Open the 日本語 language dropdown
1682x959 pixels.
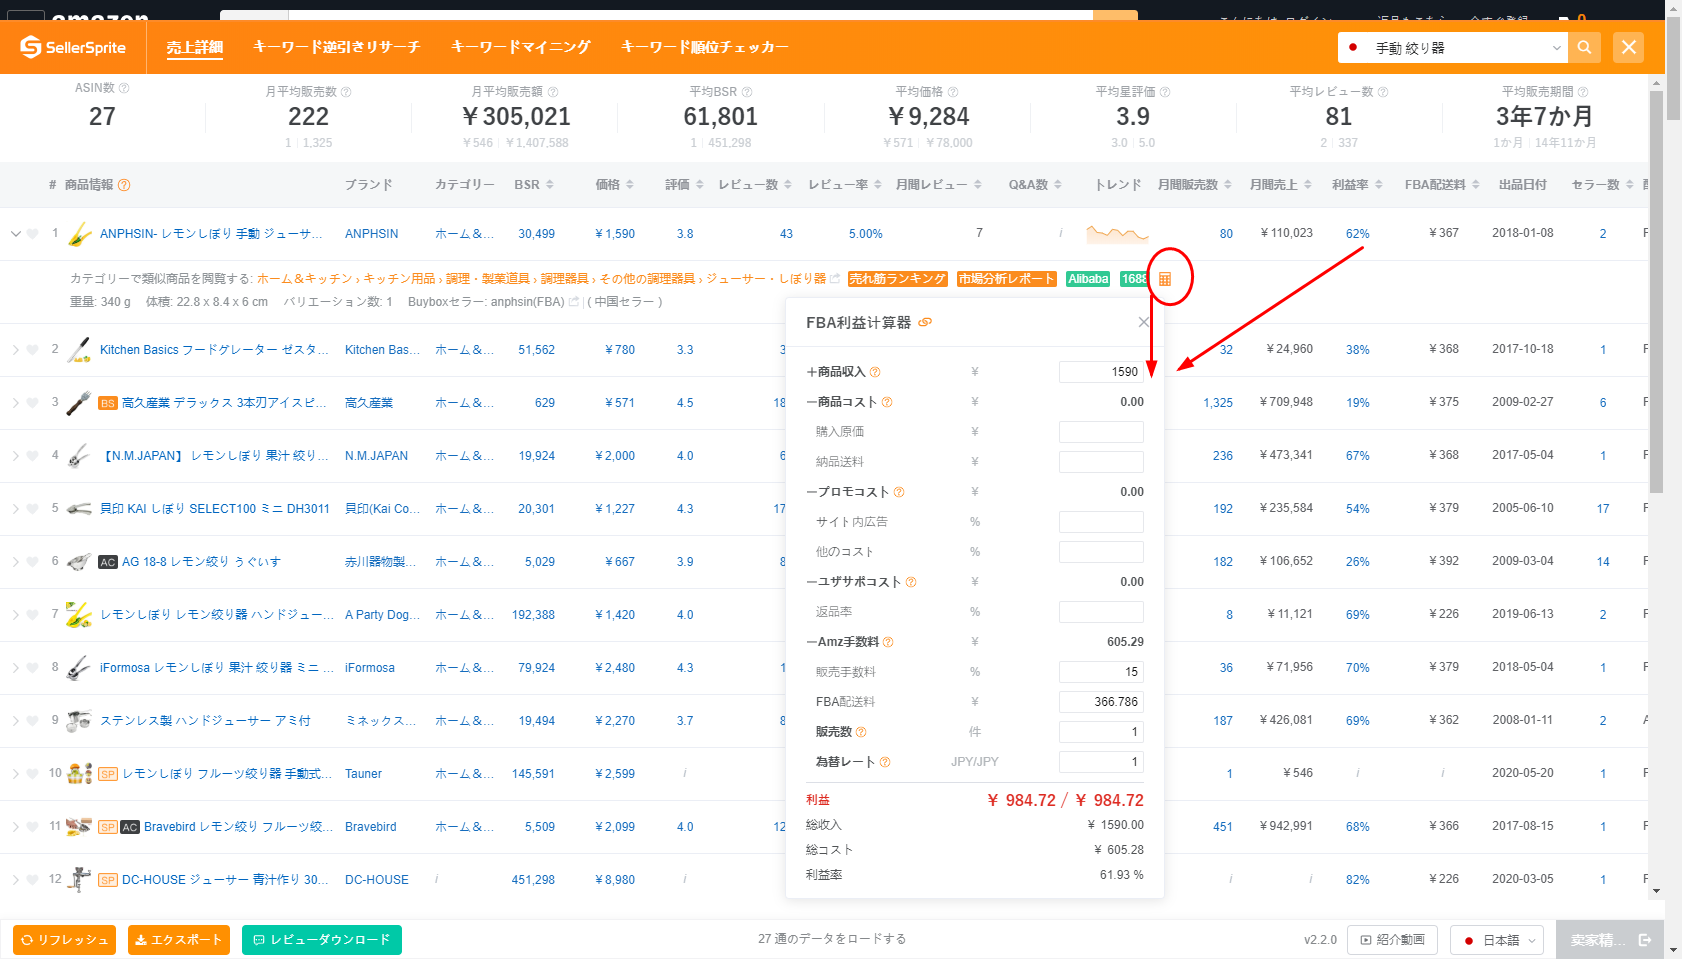[x=1497, y=940]
